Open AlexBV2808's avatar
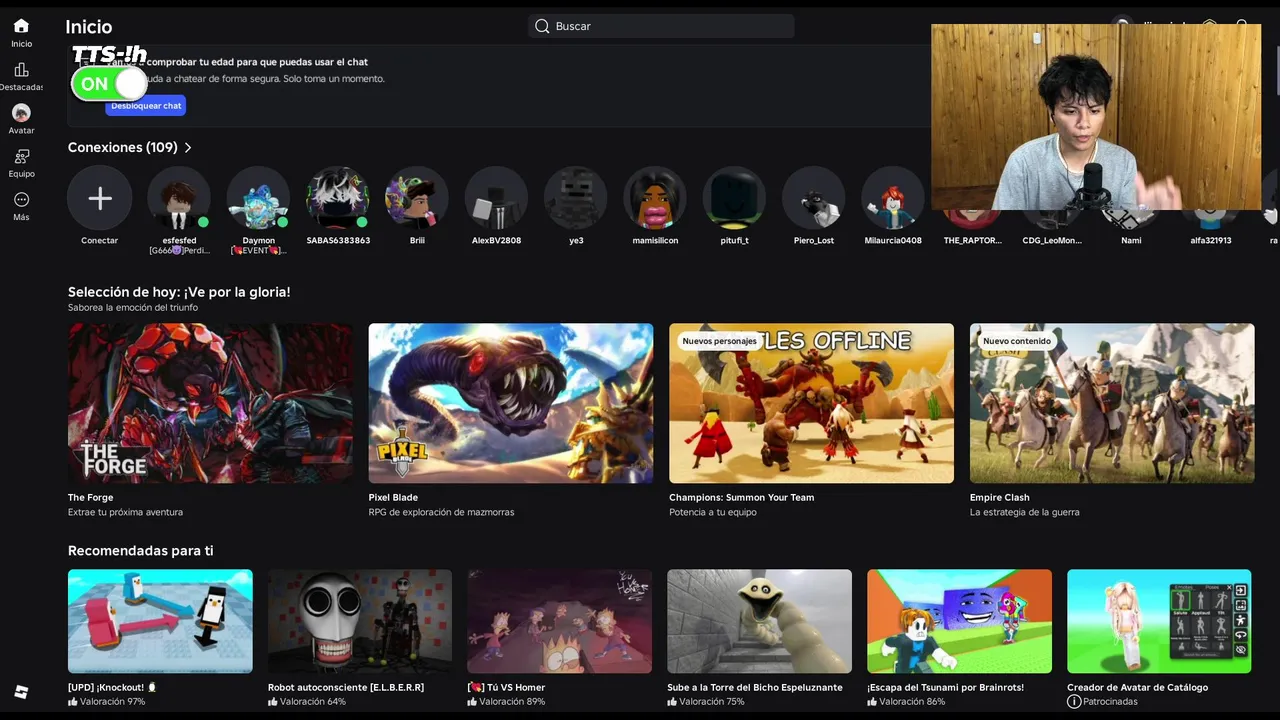The image size is (1280, 720). [x=496, y=198]
